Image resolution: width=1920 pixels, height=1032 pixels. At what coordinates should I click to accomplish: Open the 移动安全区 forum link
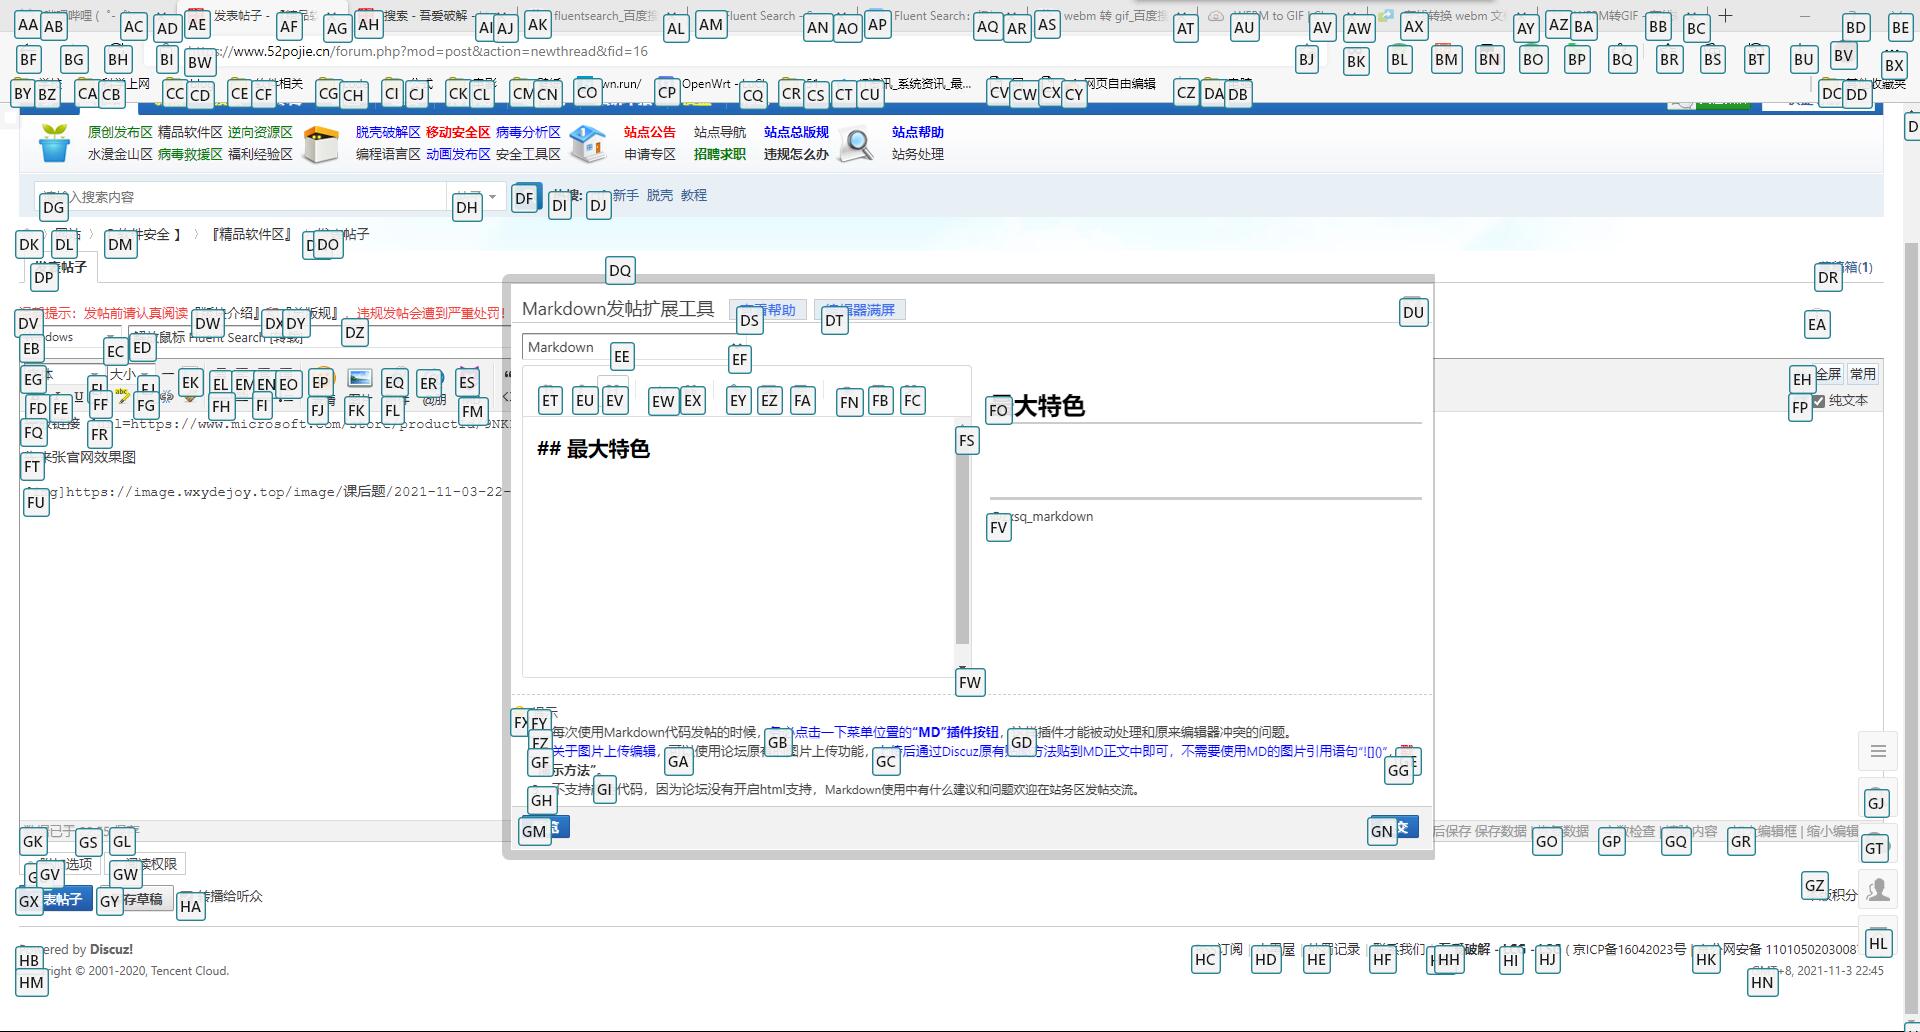[x=457, y=132]
